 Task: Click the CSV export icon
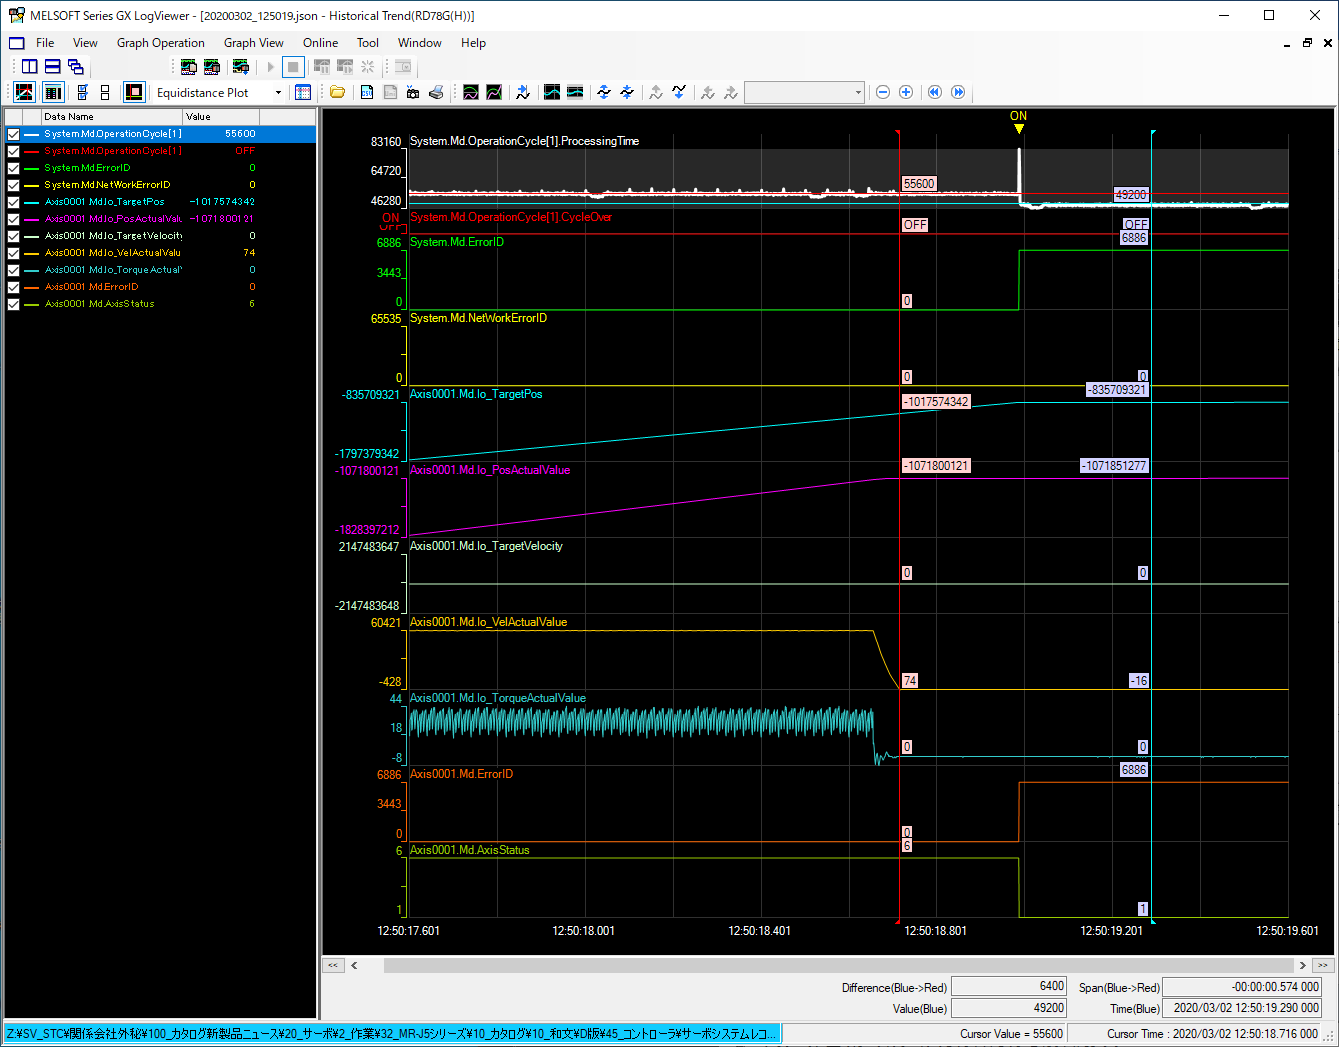[x=366, y=92]
